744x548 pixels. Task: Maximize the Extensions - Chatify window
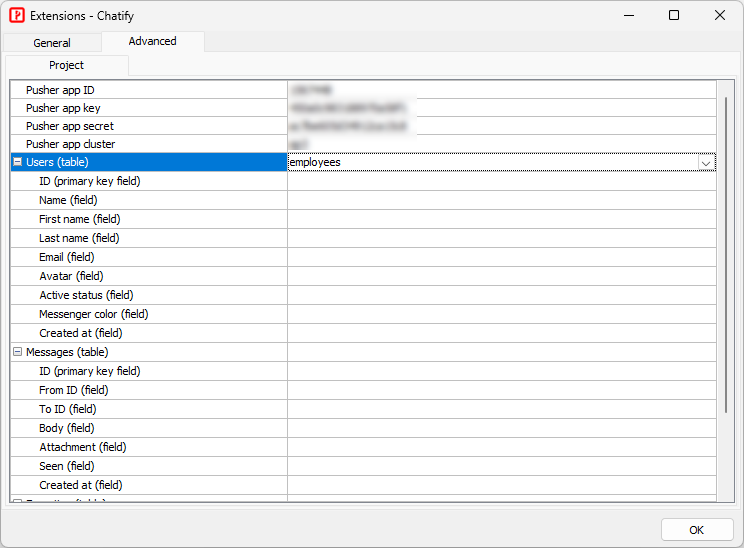tap(674, 16)
